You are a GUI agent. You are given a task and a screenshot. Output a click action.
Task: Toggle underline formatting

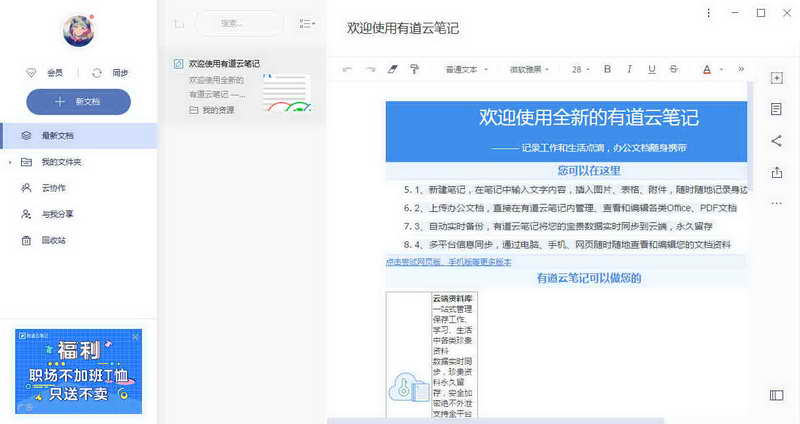652,69
